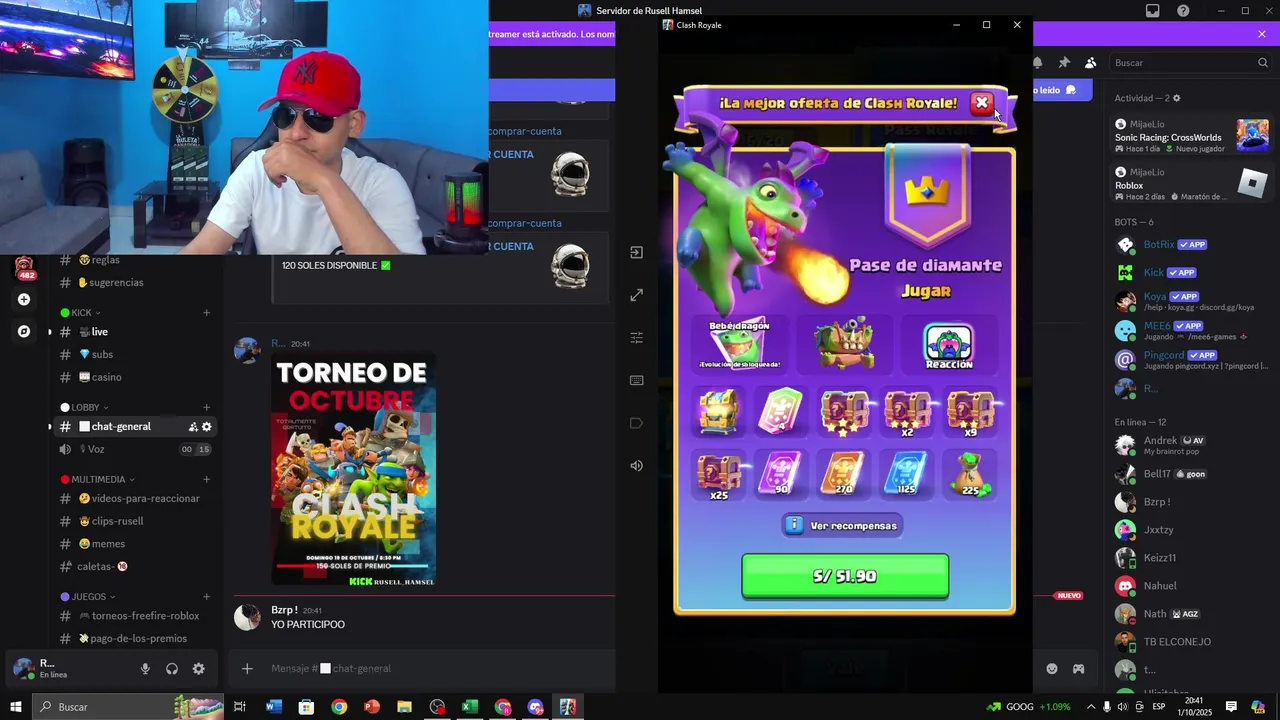Invite people to chat-general channel
Viewport: 1280px width, 720px height.
[193, 427]
